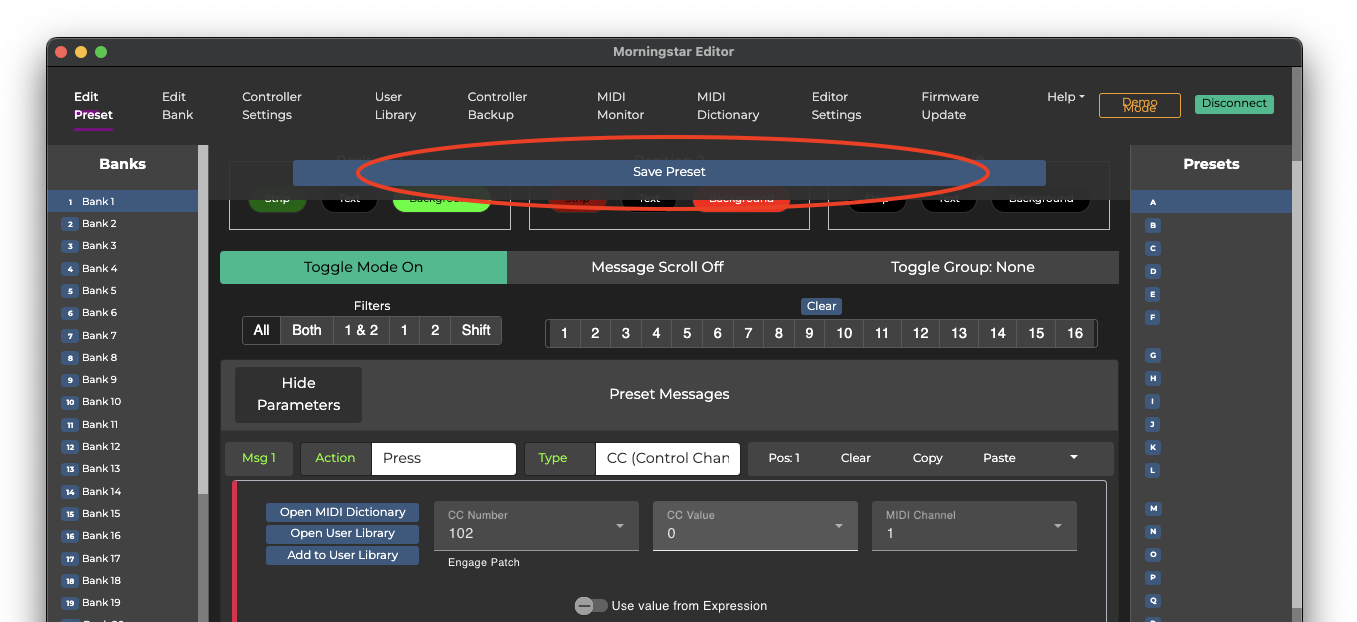Select preset F in Presets list
This screenshot has width=1357, height=622.
tap(1153, 317)
